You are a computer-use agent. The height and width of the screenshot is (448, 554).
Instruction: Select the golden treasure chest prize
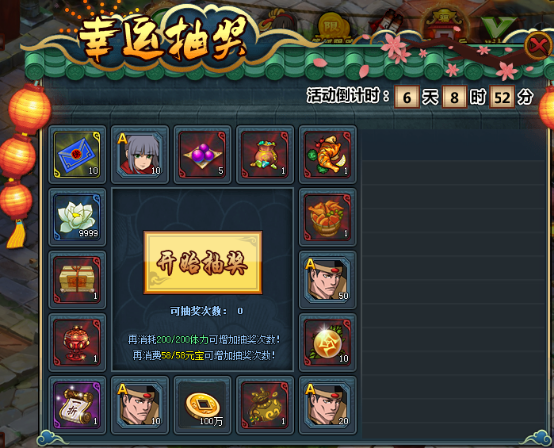click(x=77, y=280)
